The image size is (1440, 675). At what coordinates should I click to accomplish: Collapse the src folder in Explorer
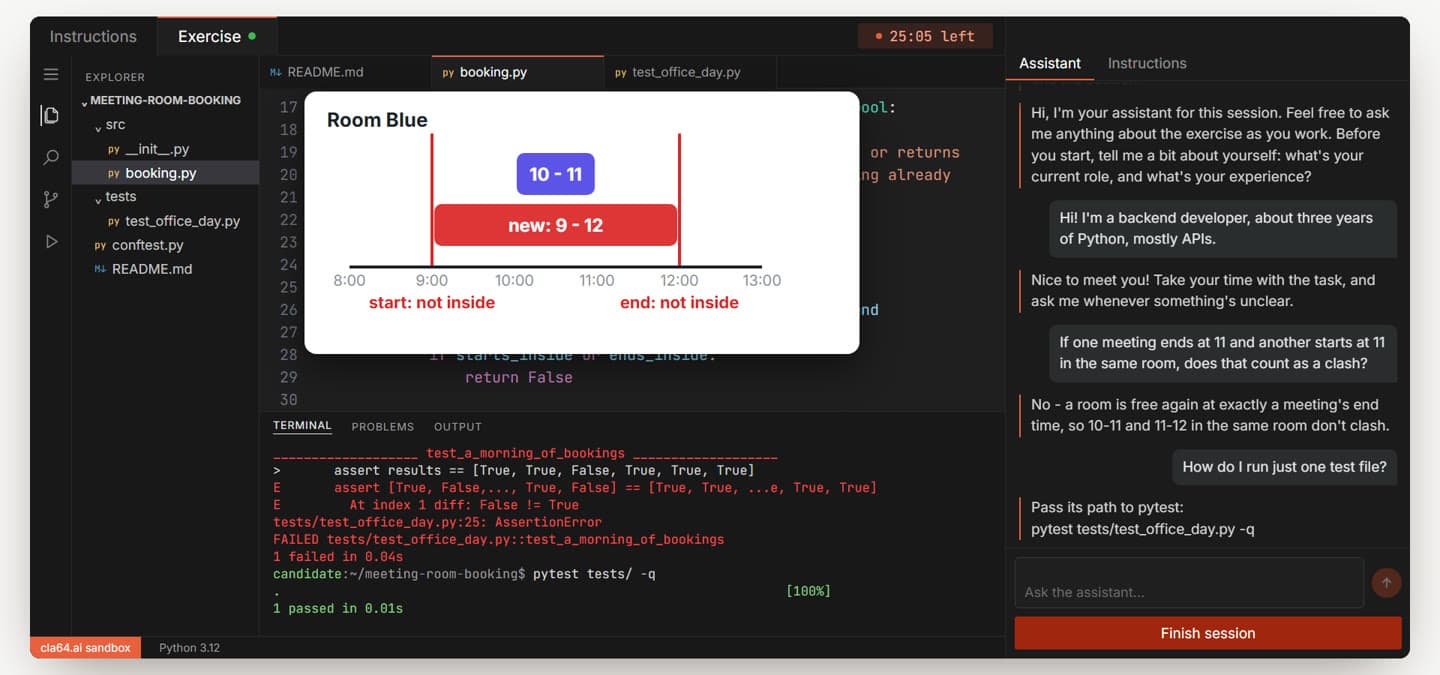coord(165,125)
